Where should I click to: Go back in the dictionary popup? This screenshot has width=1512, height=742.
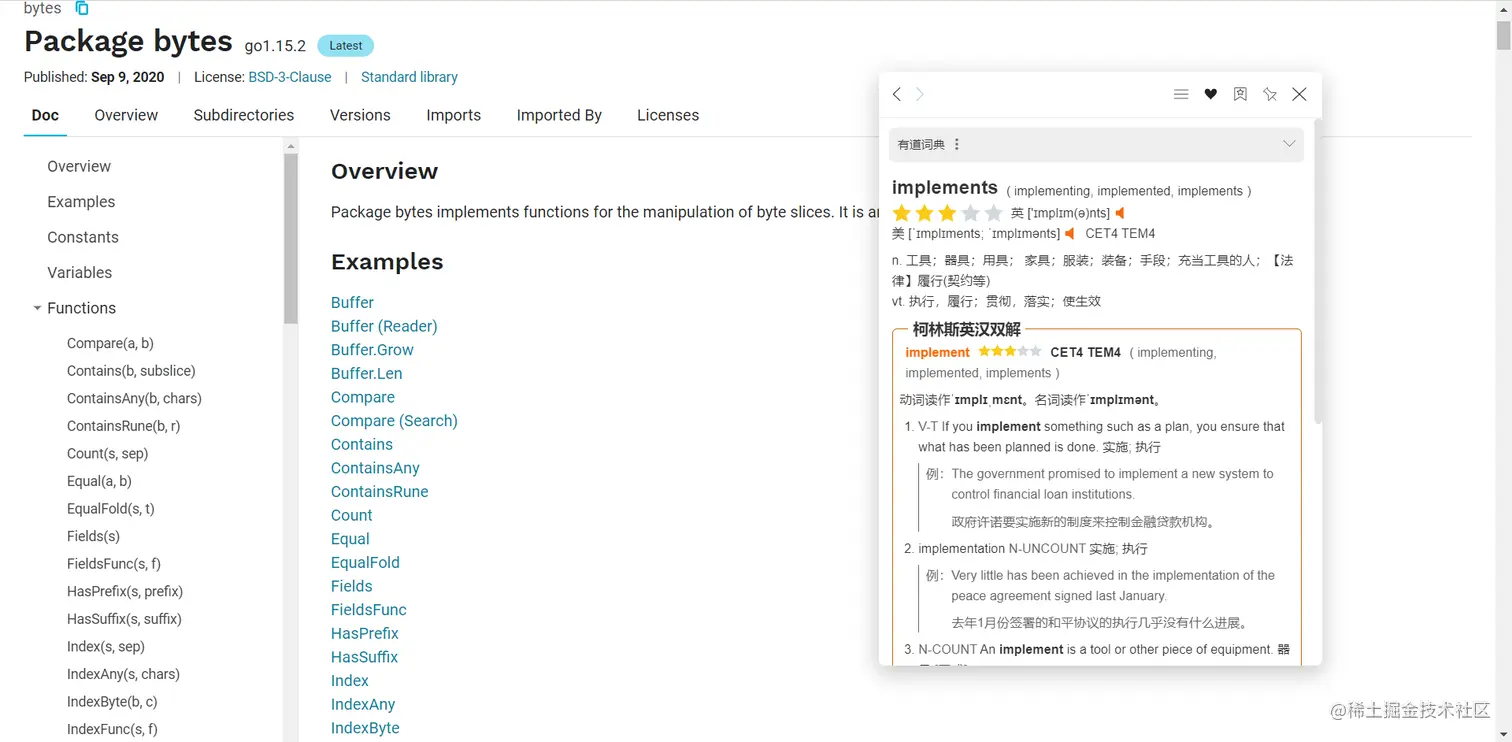coord(897,94)
